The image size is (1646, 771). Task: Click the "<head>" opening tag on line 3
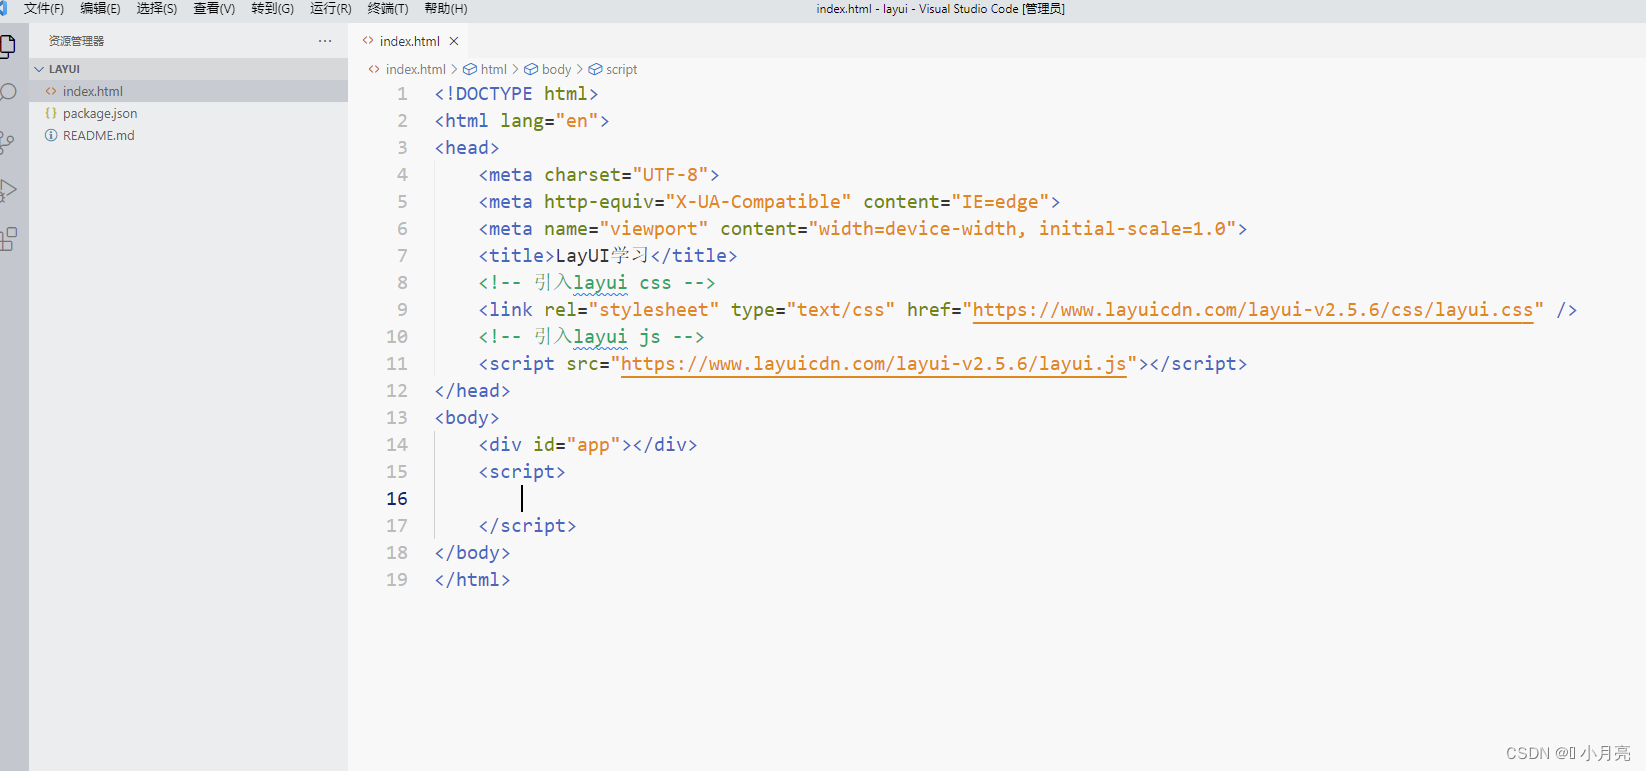(467, 148)
